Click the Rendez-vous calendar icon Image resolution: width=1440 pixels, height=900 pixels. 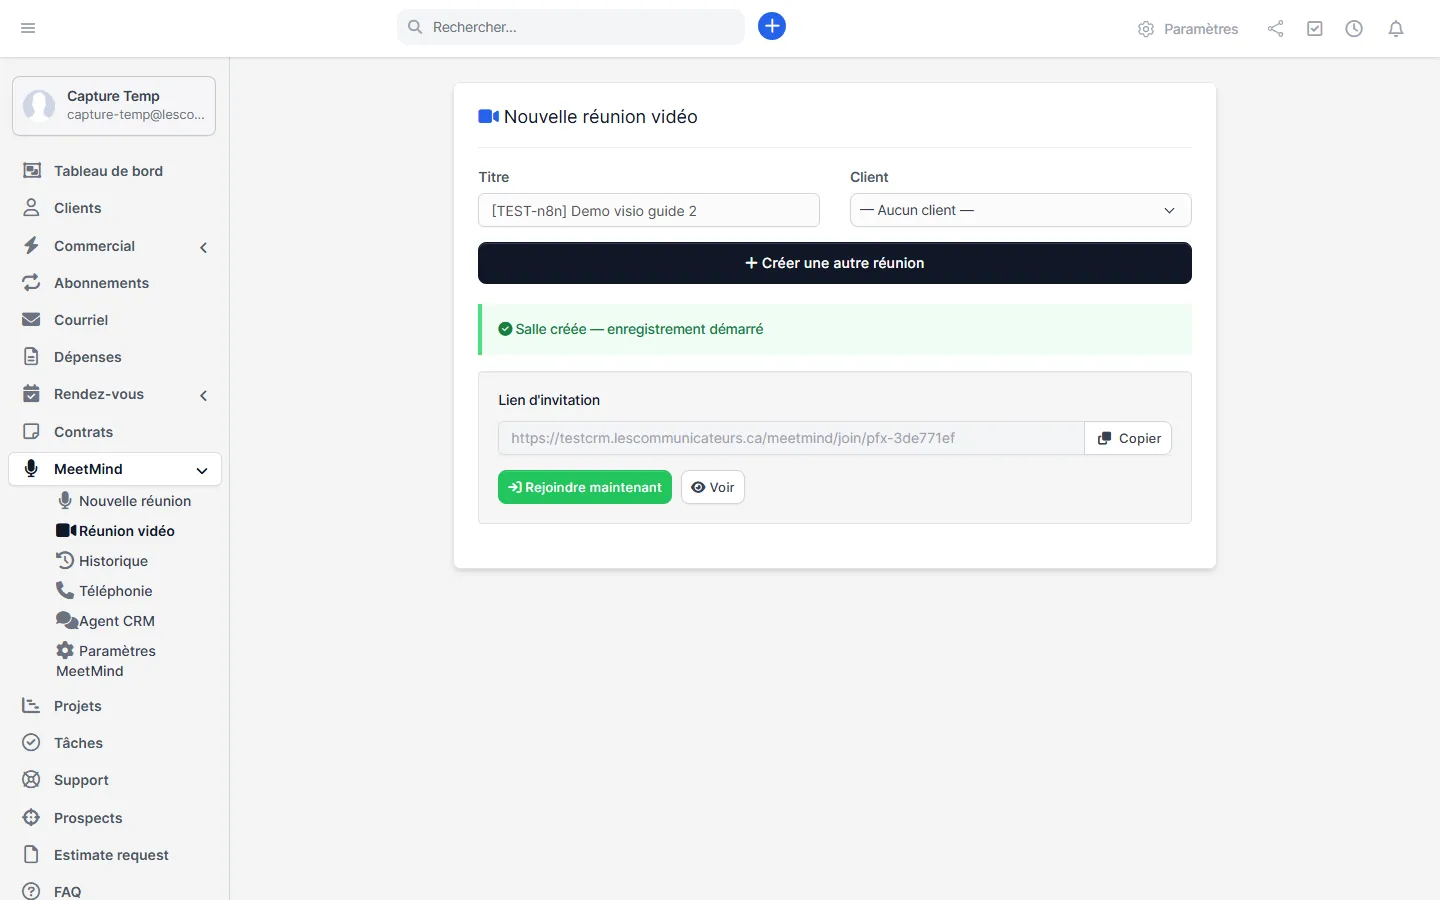pyautogui.click(x=32, y=394)
